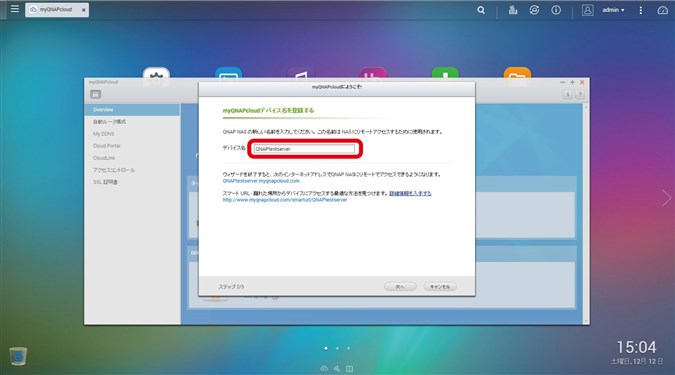The image size is (675, 375).
Task: Open the background tasks icon
Action: point(512,10)
